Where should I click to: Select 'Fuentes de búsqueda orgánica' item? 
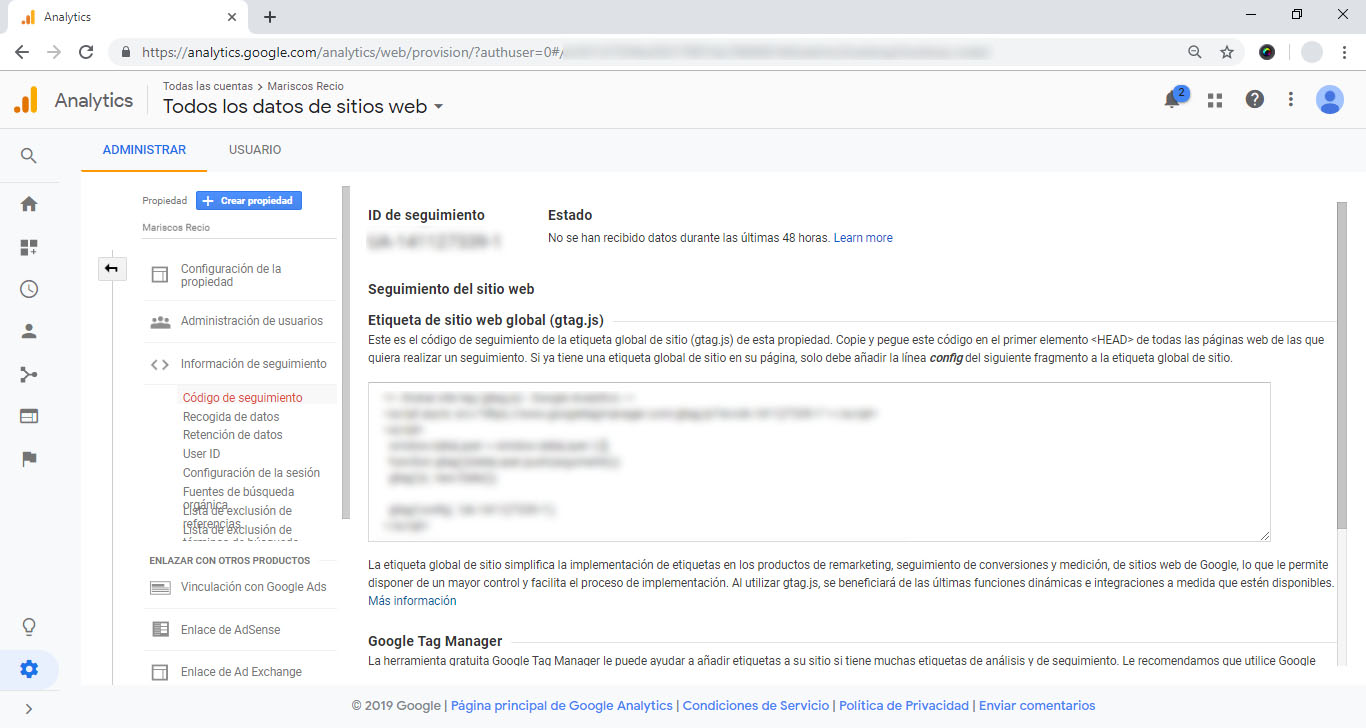tap(239, 497)
